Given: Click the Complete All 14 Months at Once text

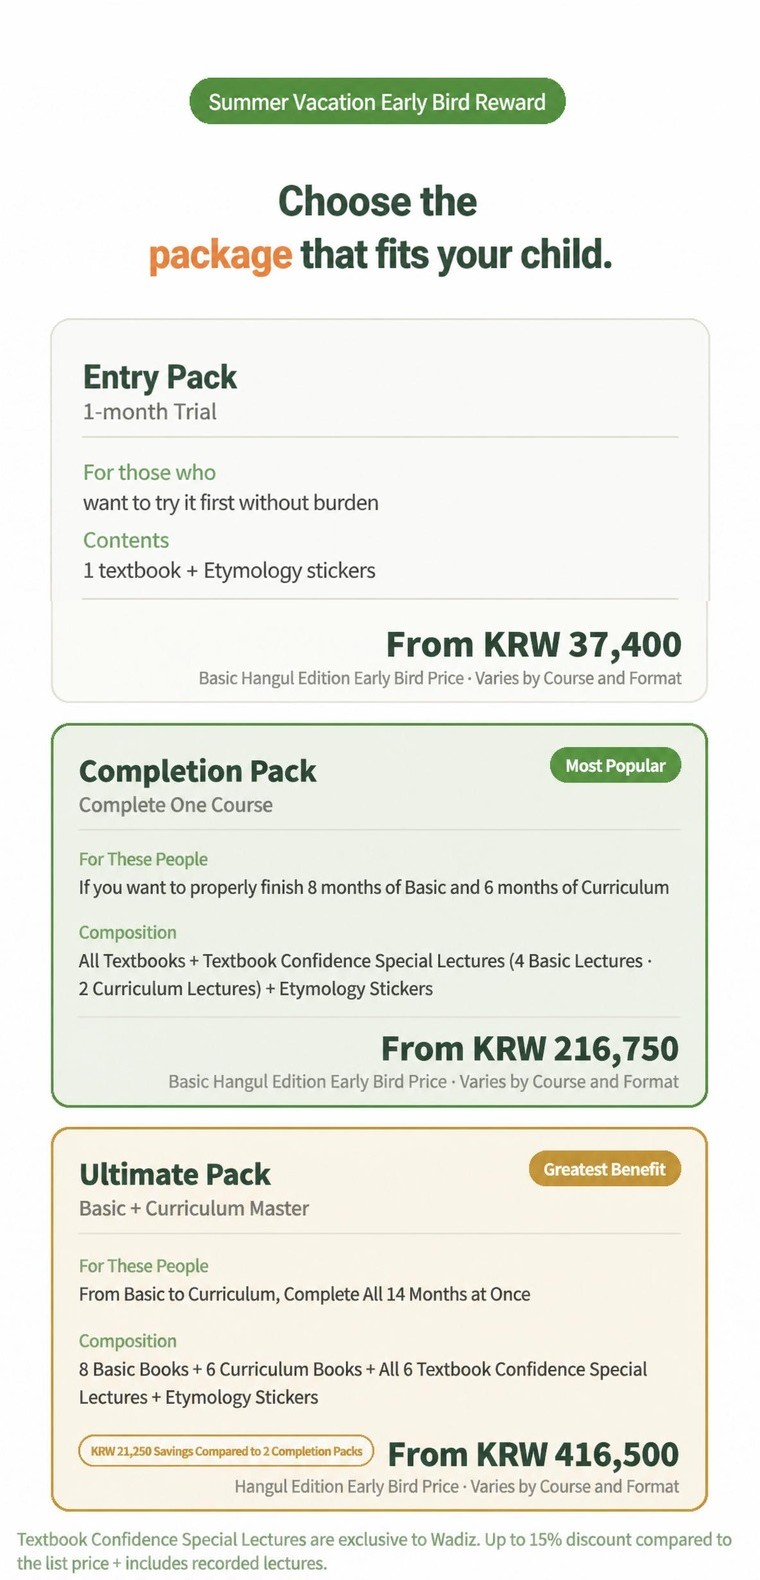Looking at the screenshot, I should (407, 1294).
